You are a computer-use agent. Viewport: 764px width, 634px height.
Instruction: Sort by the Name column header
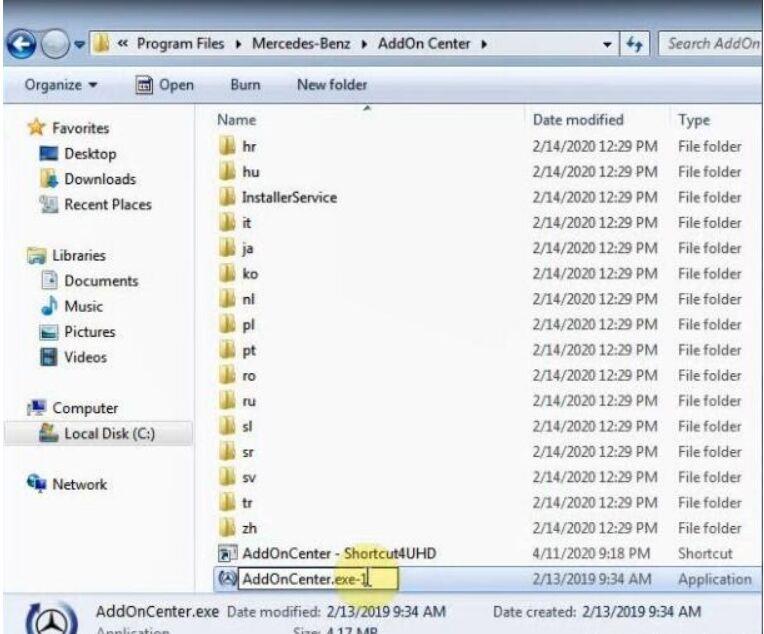236,120
